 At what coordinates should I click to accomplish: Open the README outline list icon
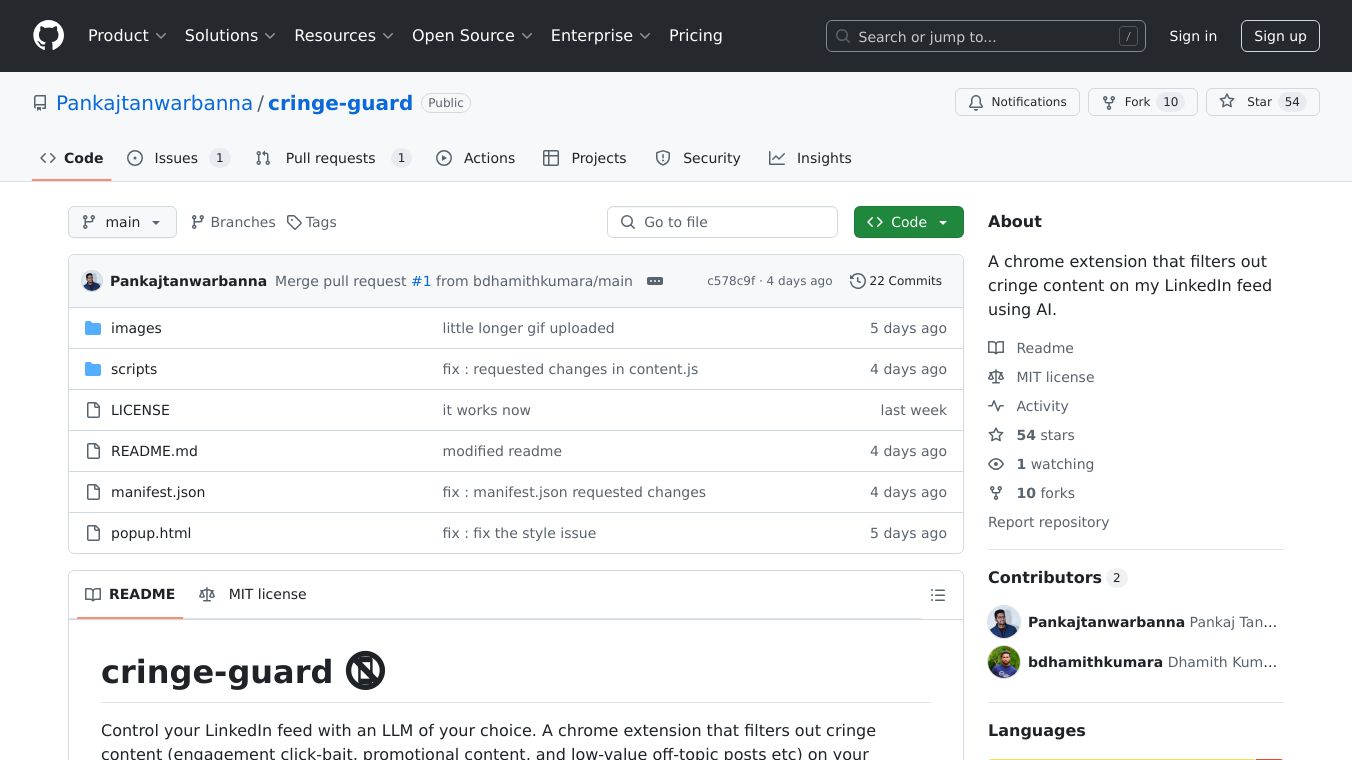tap(937, 595)
